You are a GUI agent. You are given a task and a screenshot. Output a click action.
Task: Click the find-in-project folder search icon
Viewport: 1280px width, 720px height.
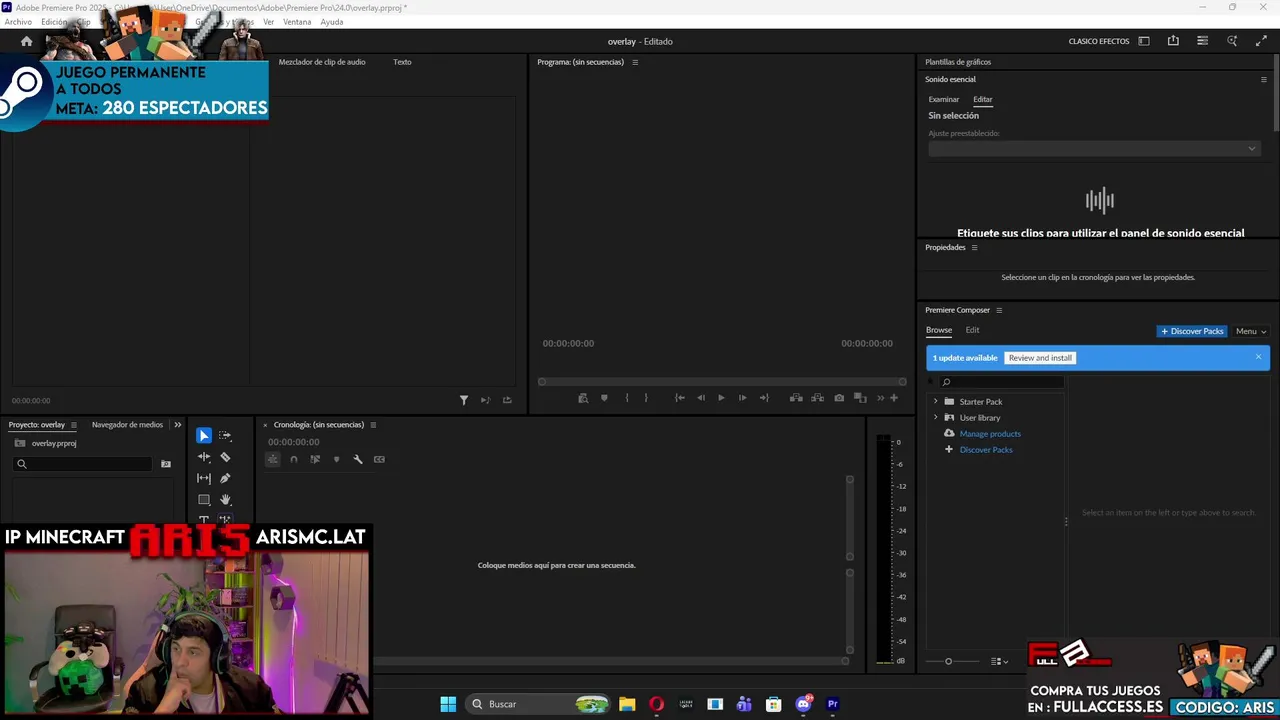166,464
